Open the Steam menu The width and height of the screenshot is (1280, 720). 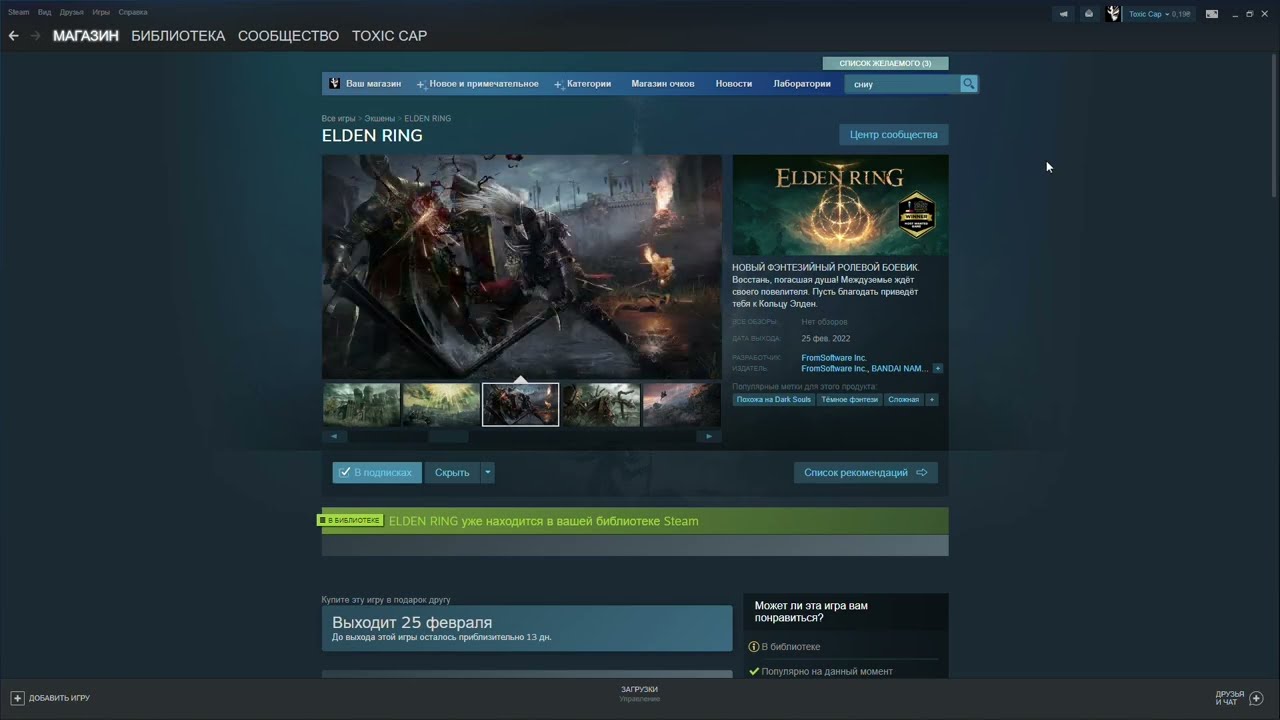(x=19, y=12)
